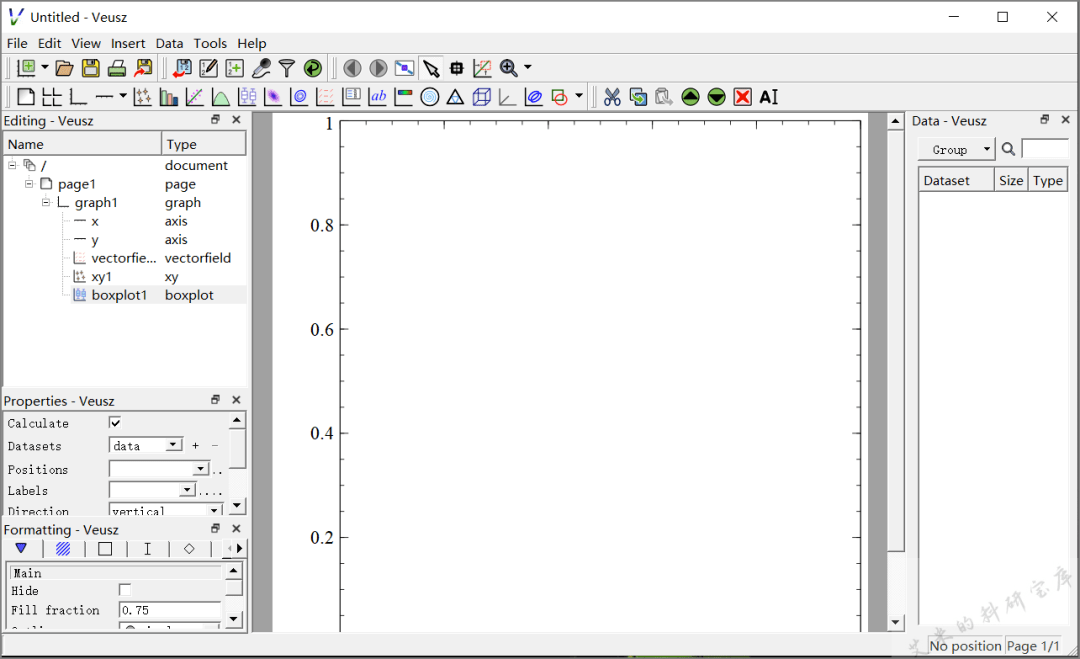Open the File menu
Screen dimensions: 1080x659
(x=17, y=43)
